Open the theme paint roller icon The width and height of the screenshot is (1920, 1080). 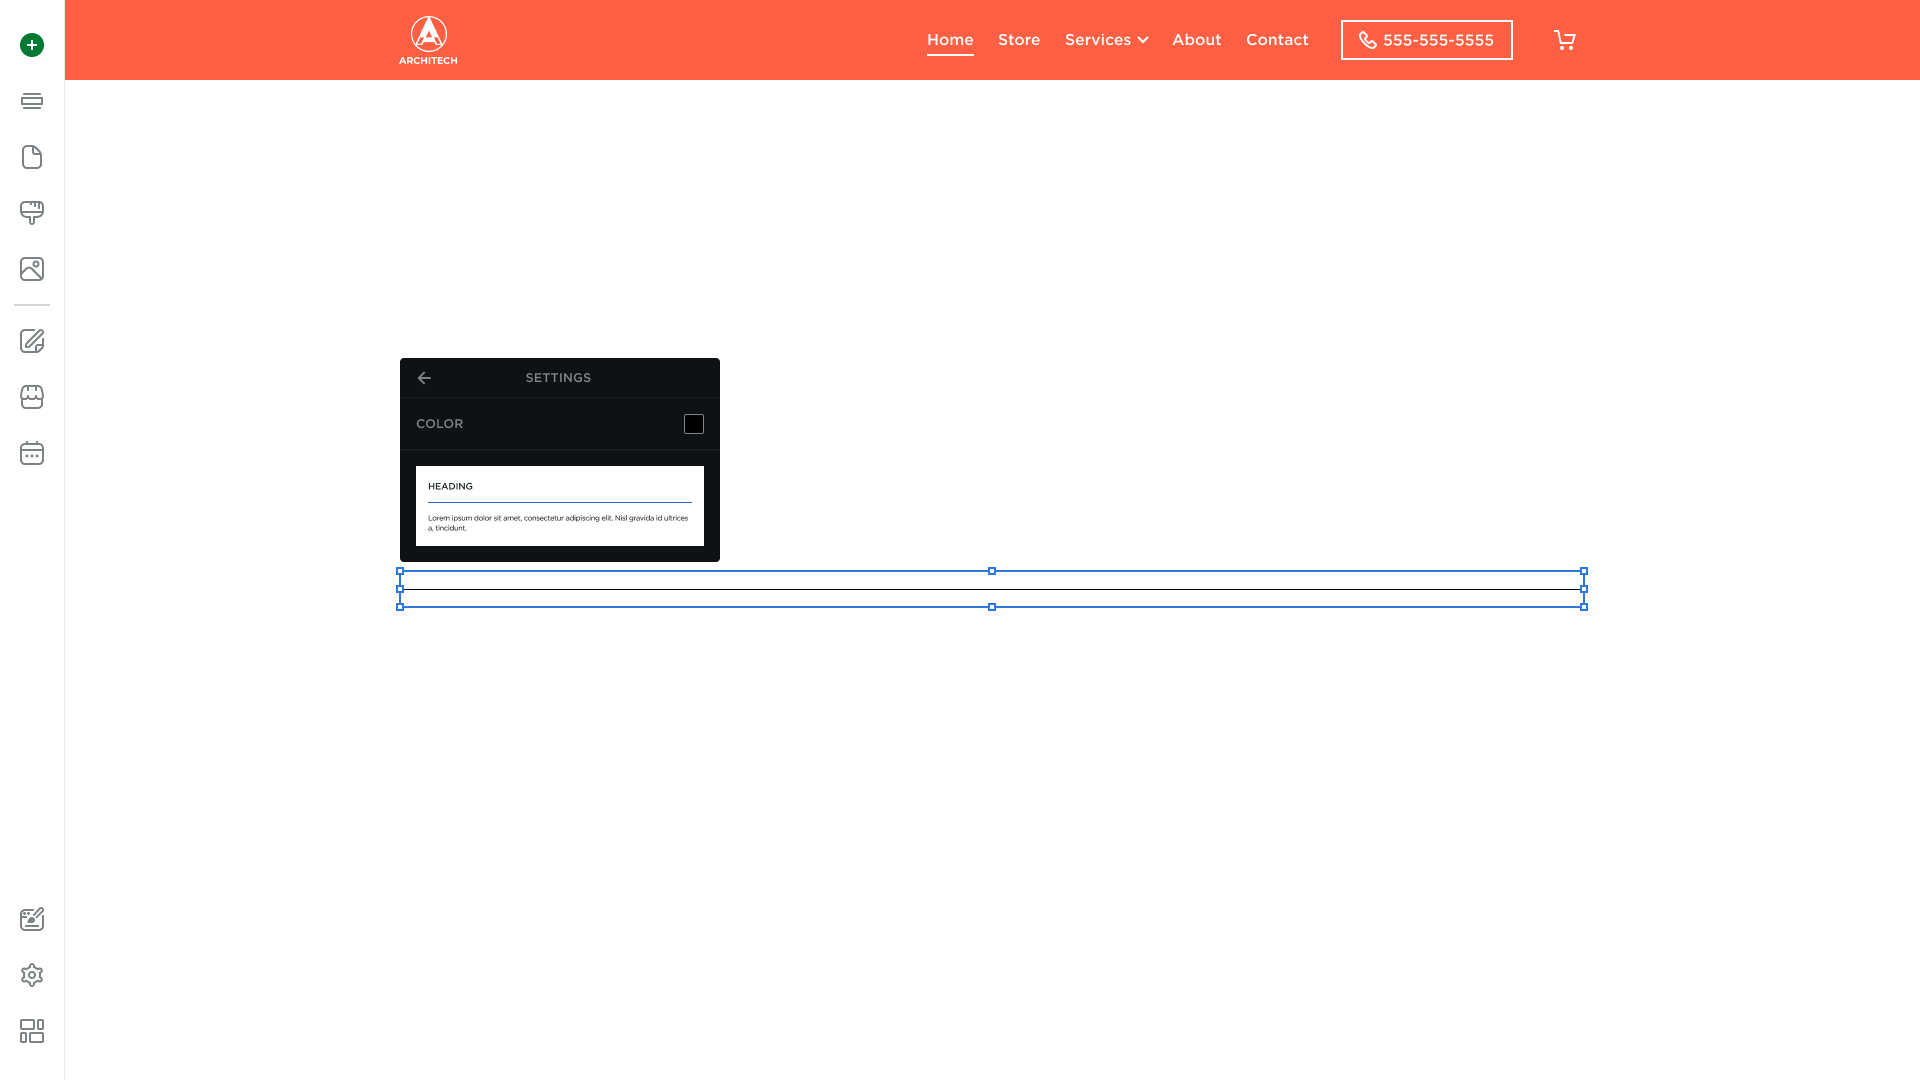click(x=32, y=212)
